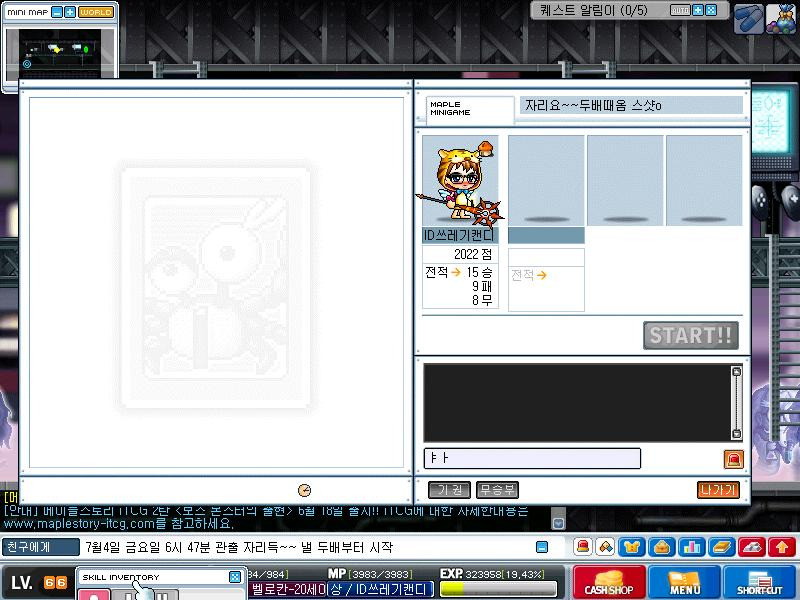This screenshot has width=800, height=600.
Task: Click the main chat text input line
Action: [306, 547]
